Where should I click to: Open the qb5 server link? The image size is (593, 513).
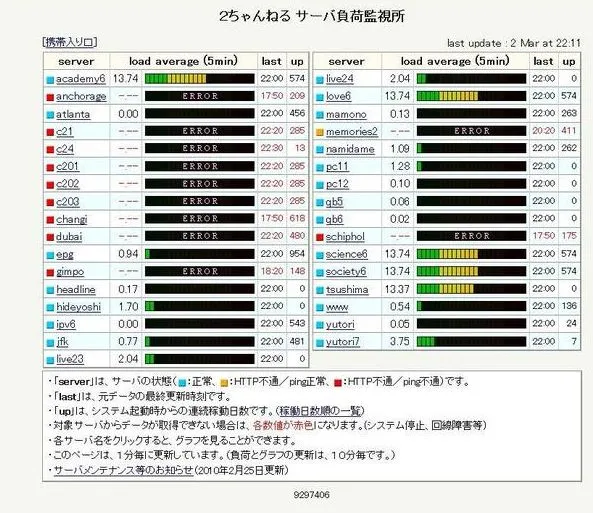click(x=334, y=202)
